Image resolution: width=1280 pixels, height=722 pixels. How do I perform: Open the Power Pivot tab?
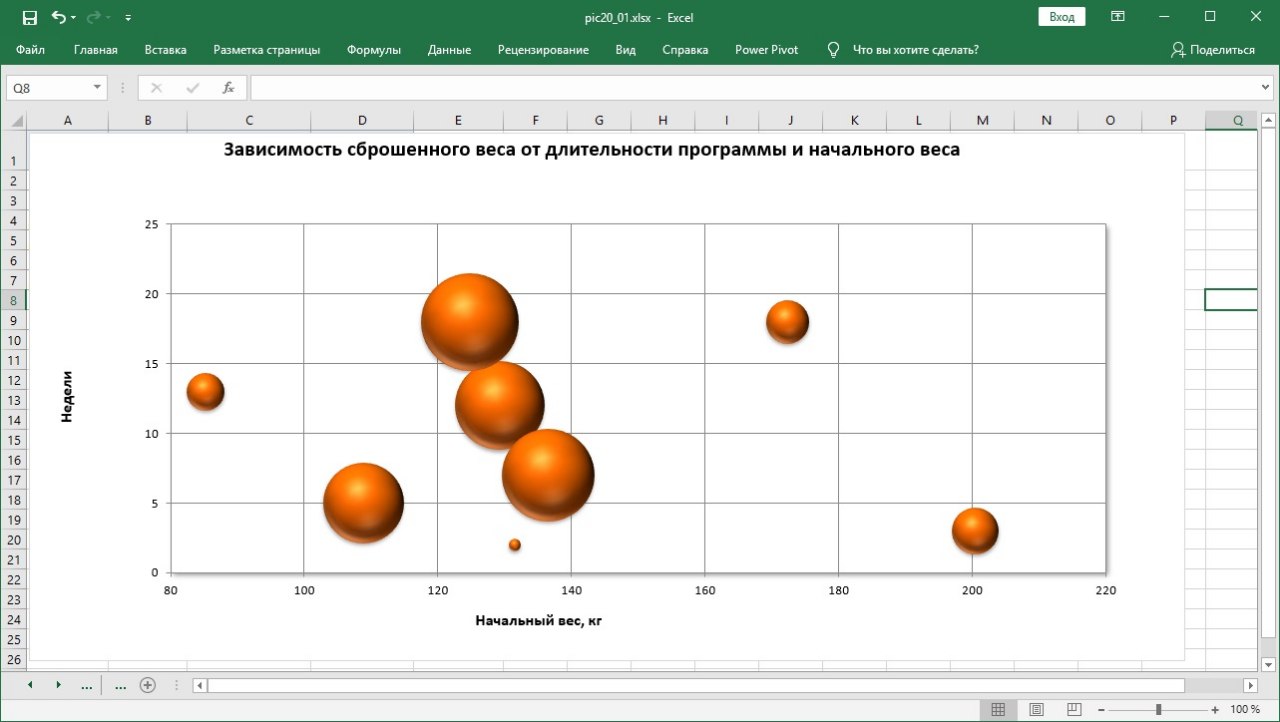[767, 50]
